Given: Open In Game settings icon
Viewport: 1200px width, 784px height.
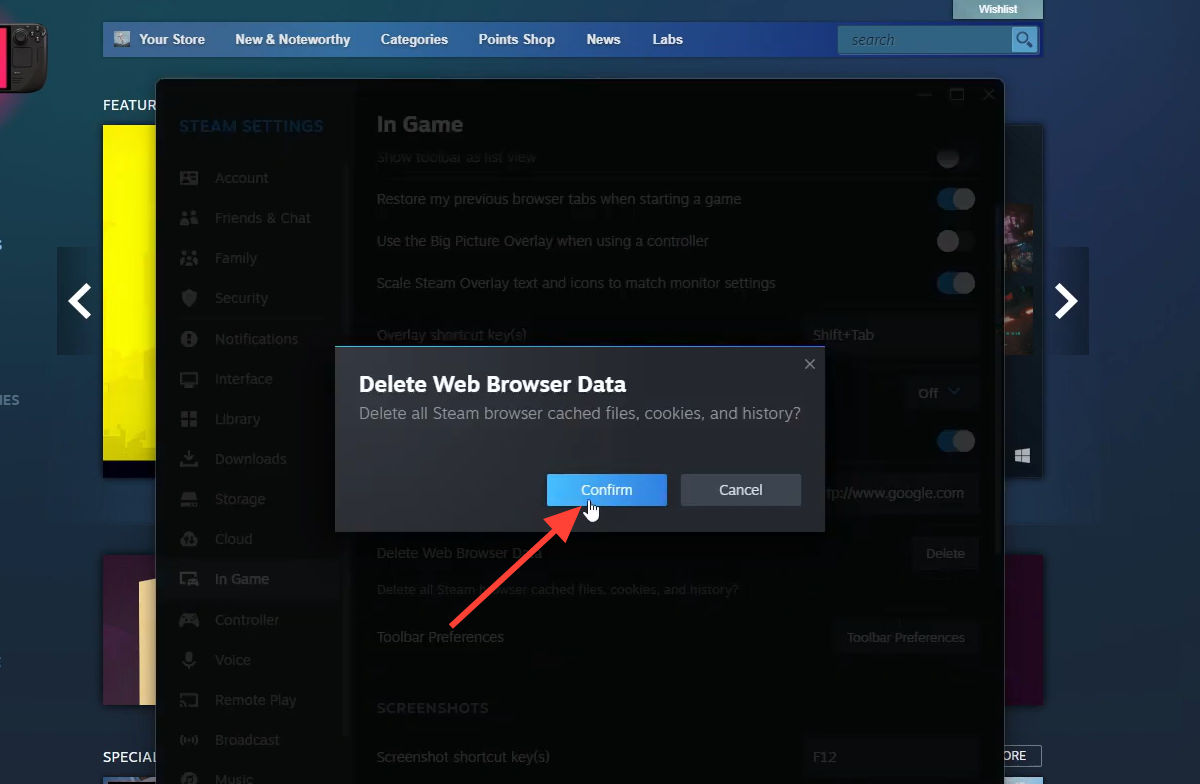Looking at the screenshot, I should [x=189, y=579].
